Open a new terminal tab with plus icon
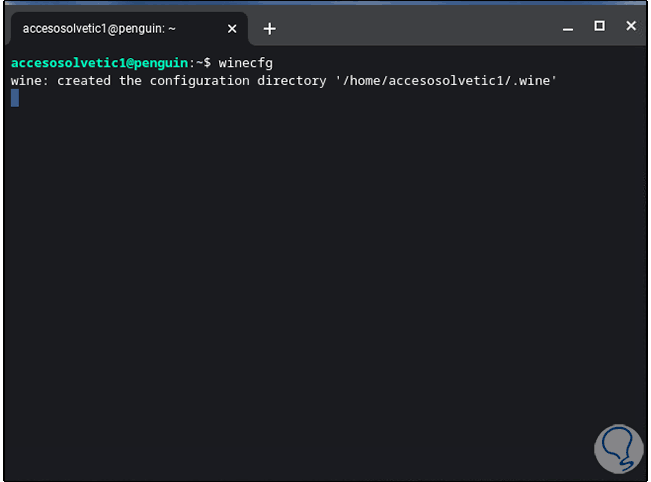 (269, 29)
